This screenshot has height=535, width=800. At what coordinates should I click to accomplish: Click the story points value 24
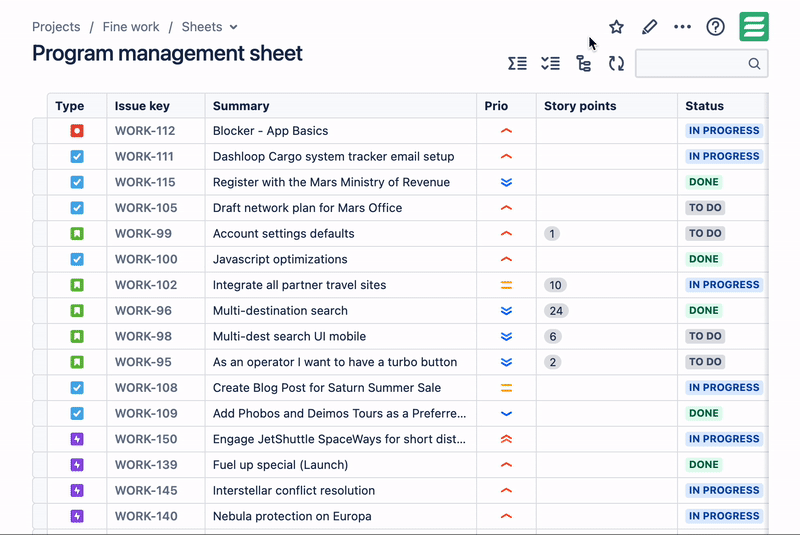556,311
